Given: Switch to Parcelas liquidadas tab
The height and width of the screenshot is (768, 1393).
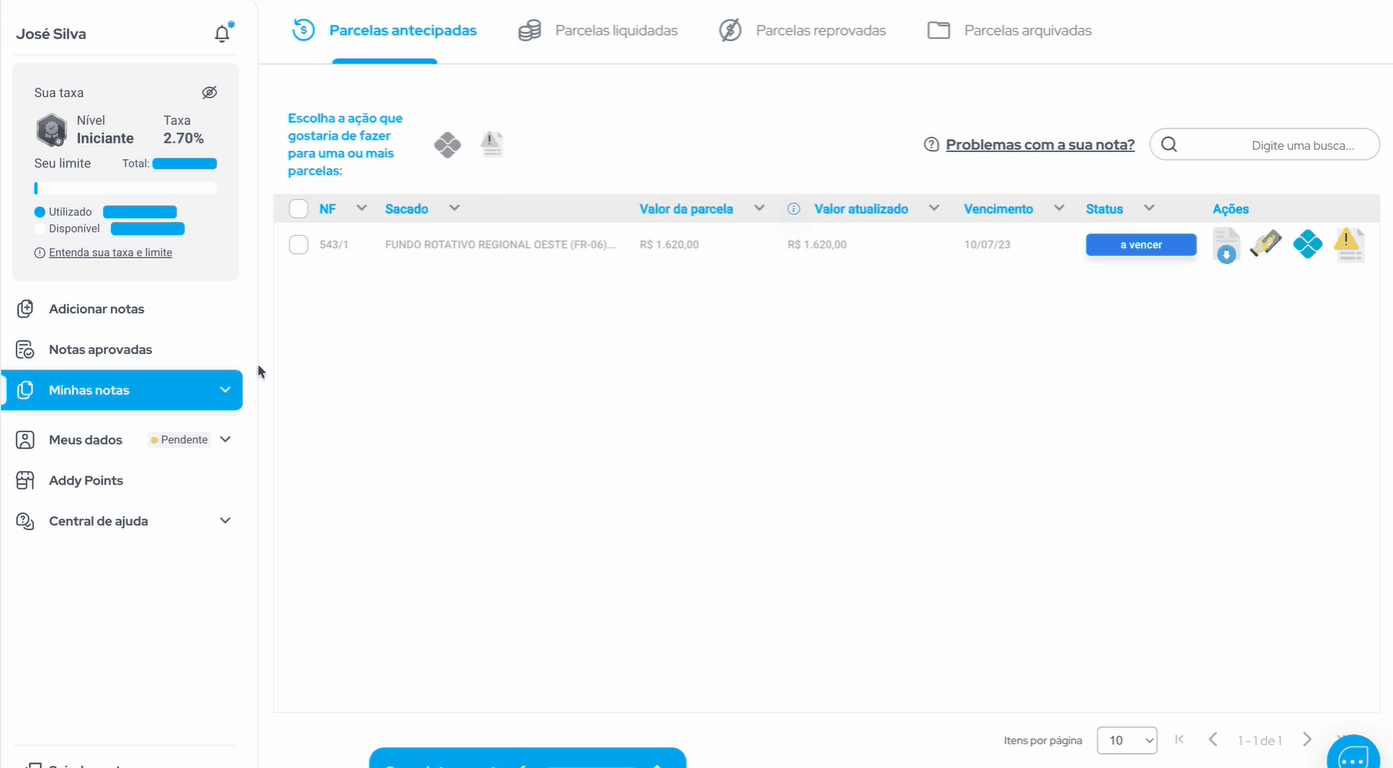Looking at the screenshot, I should [598, 31].
